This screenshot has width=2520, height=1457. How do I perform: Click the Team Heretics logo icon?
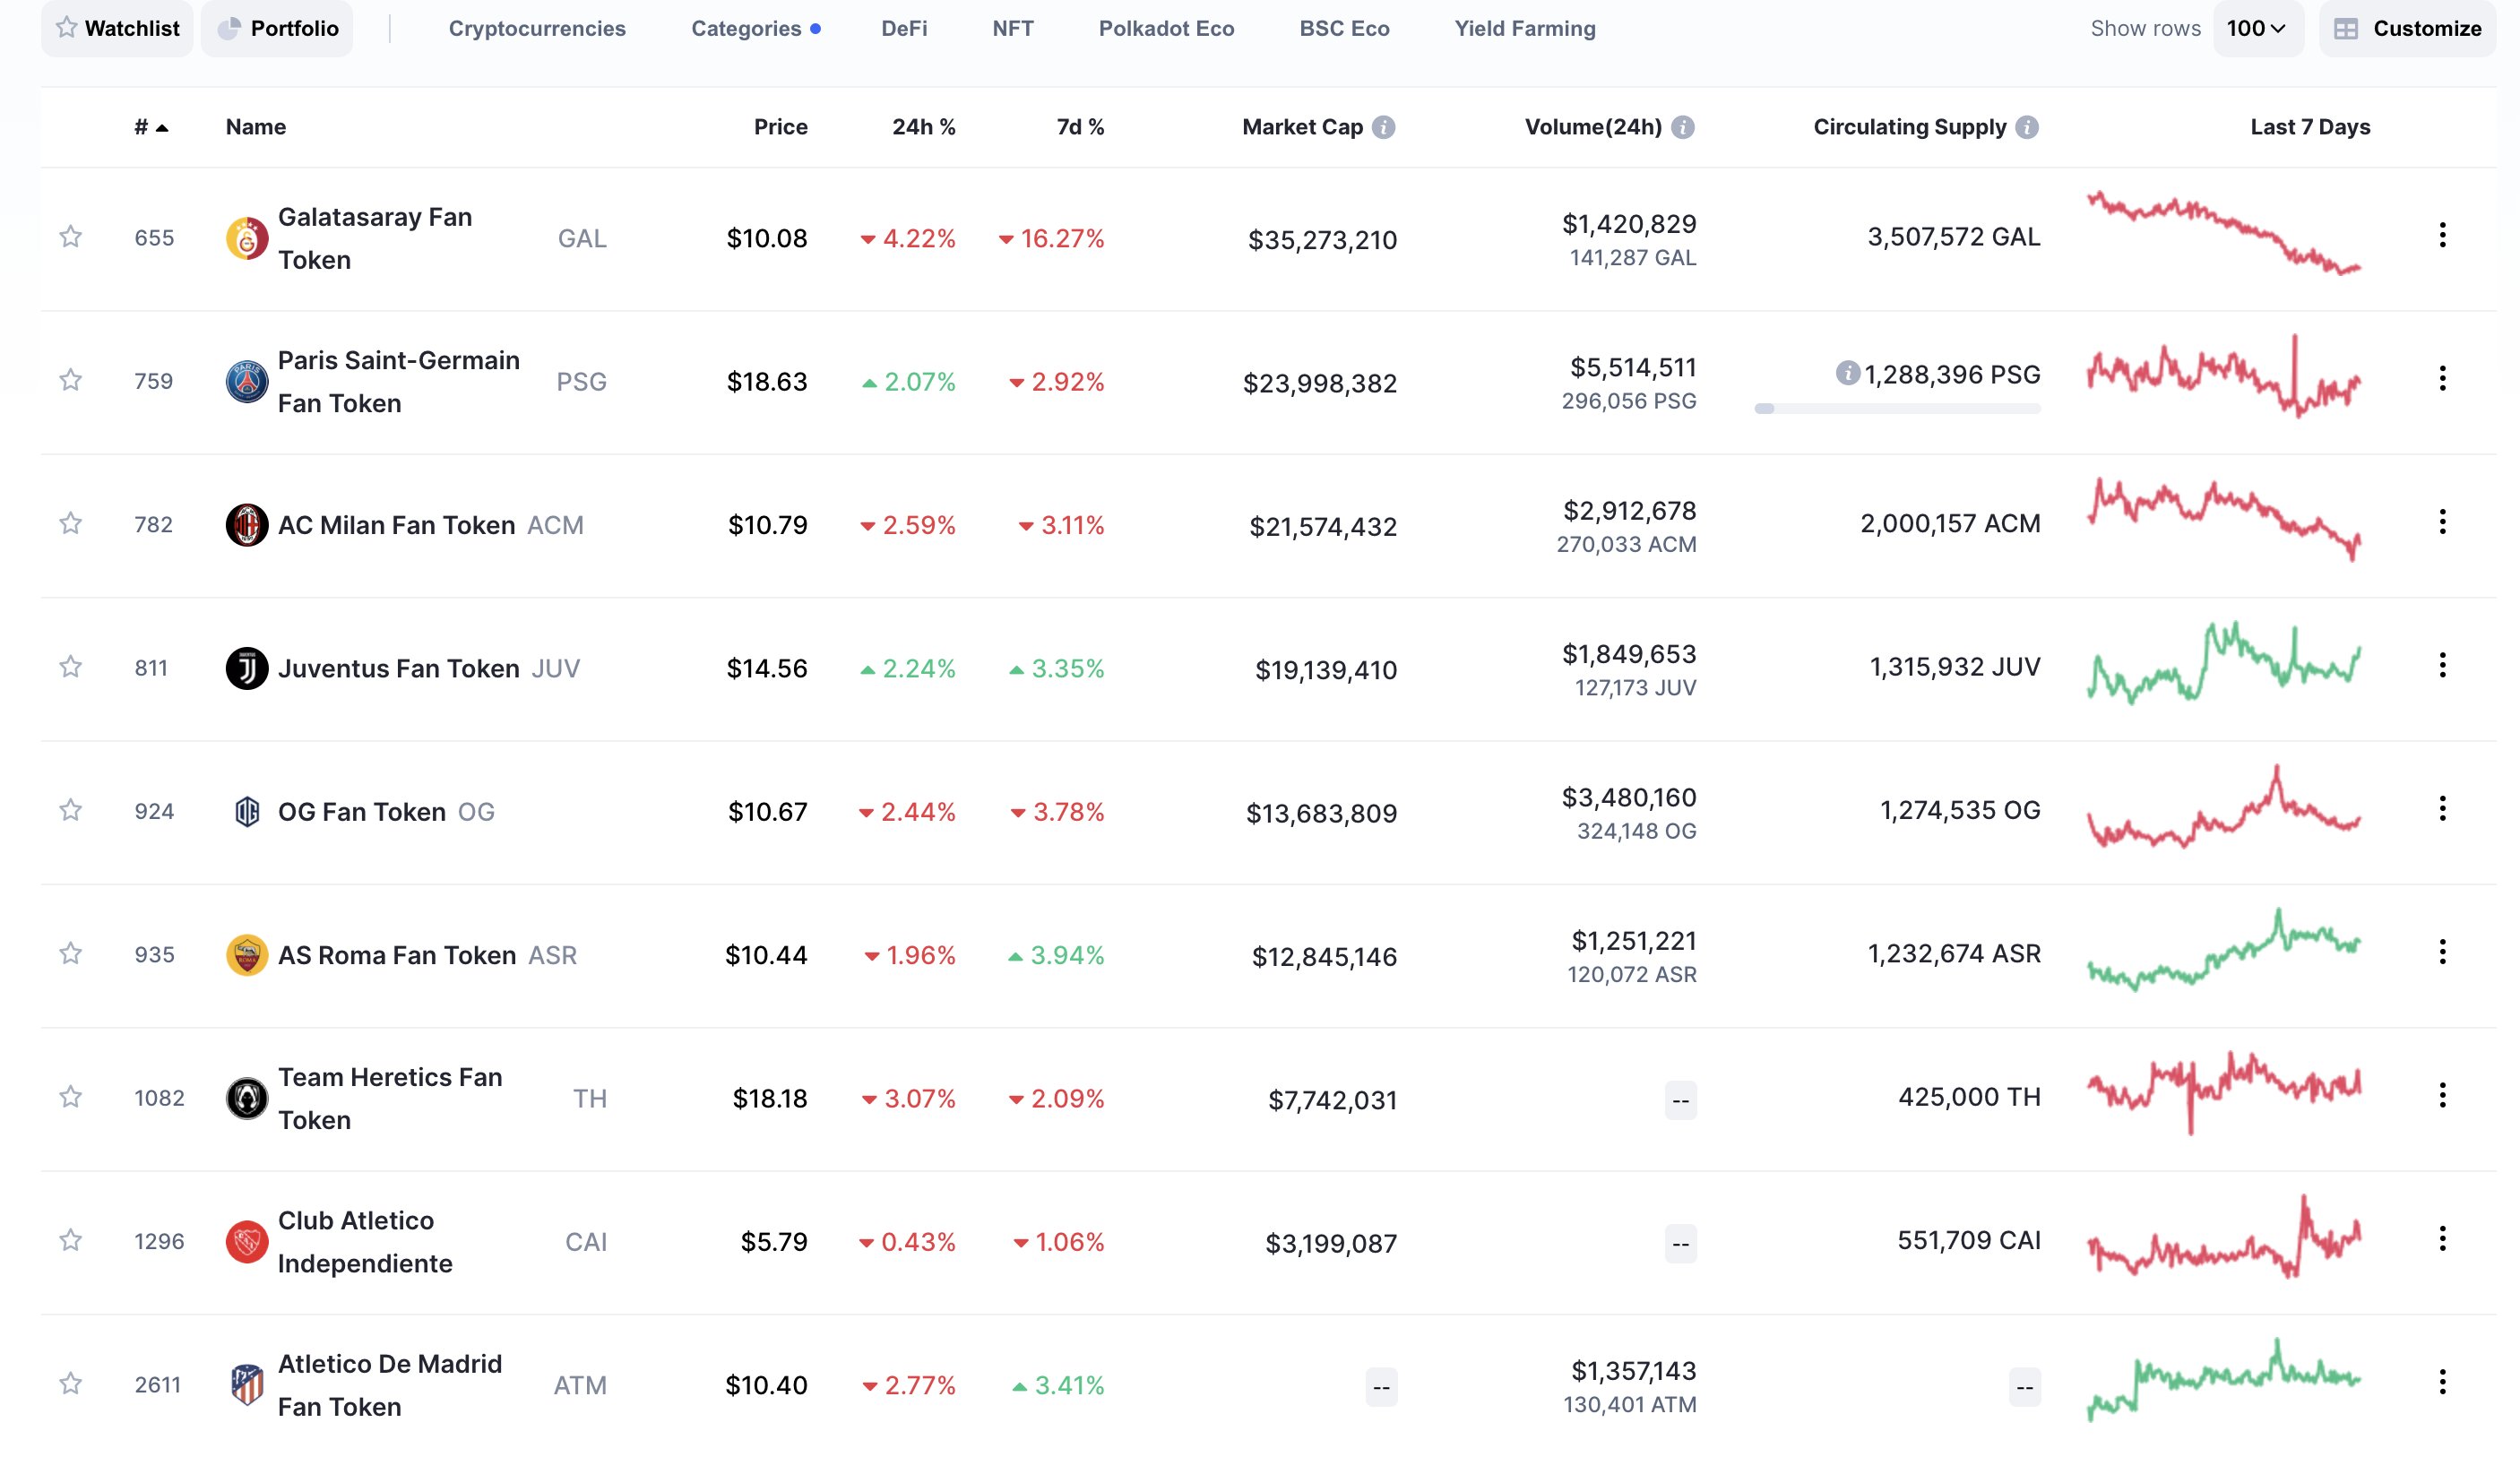pyautogui.click(x=246, y=1098)
